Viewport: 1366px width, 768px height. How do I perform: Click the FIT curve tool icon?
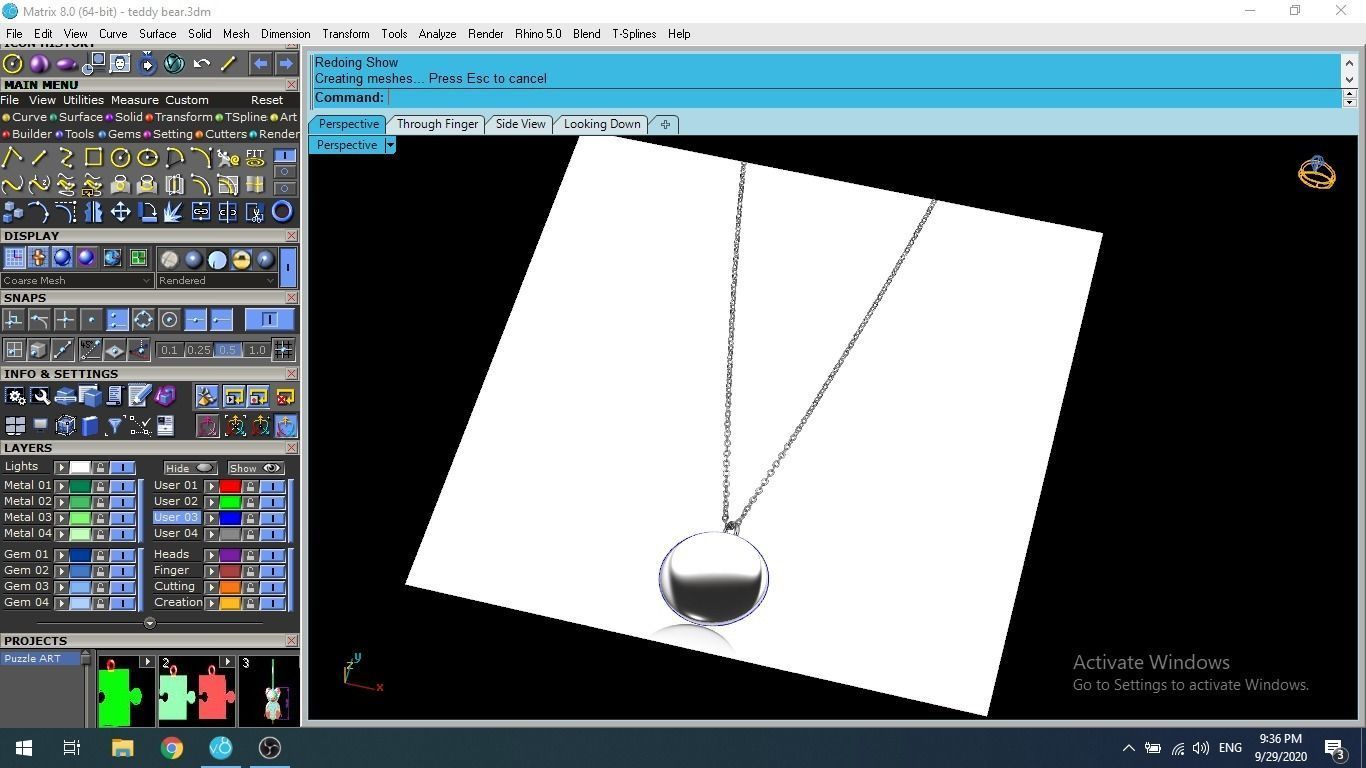click(255, 158)
